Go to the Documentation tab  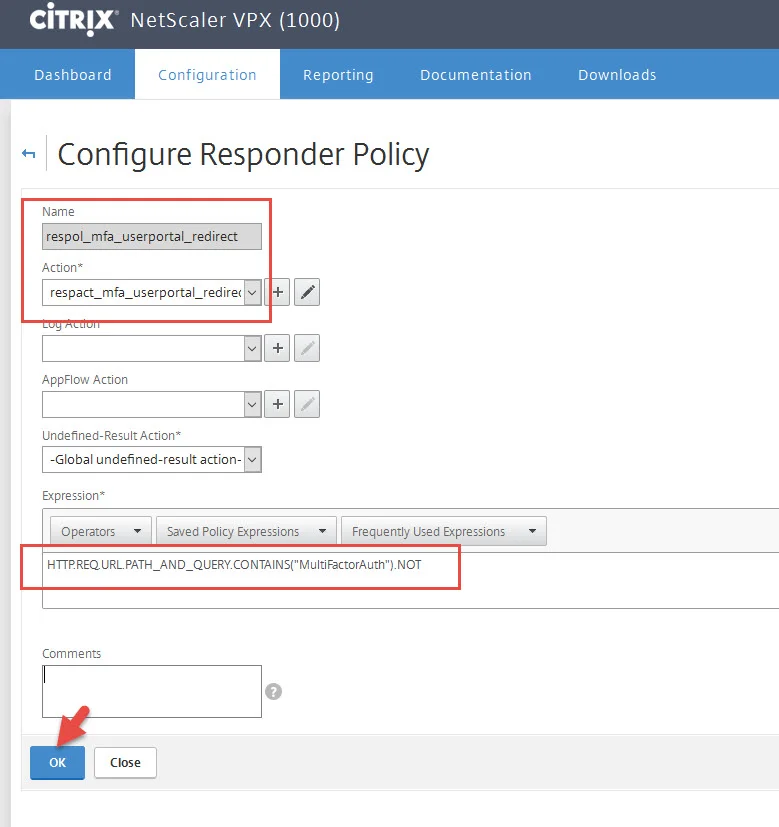pos(476,74)
